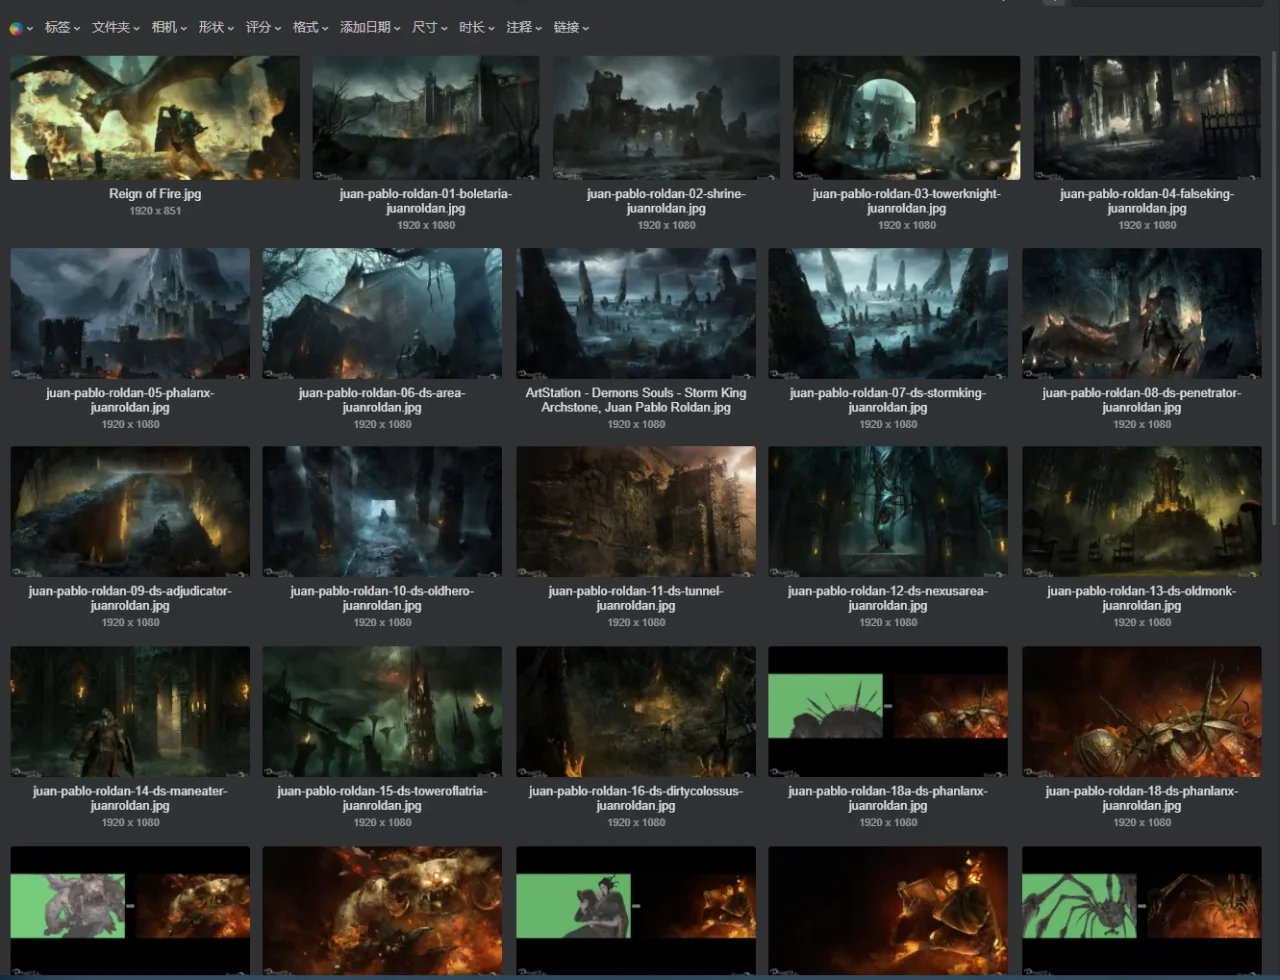Open the 文件夹 filter dropdown
The height and width of the screenshot is (980, 1280).
click(x=116, y=28)
